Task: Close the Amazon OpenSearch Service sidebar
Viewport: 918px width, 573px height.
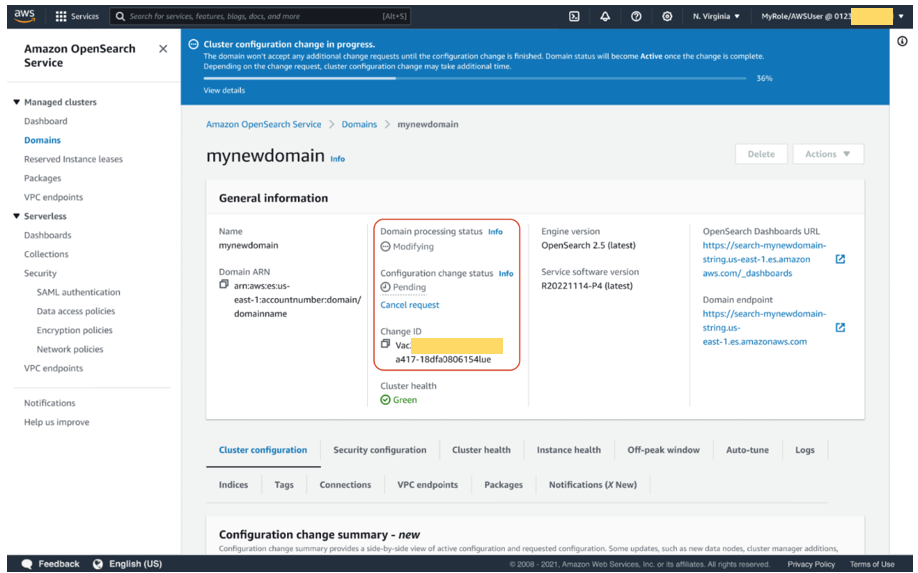Action: click(163, 49)
